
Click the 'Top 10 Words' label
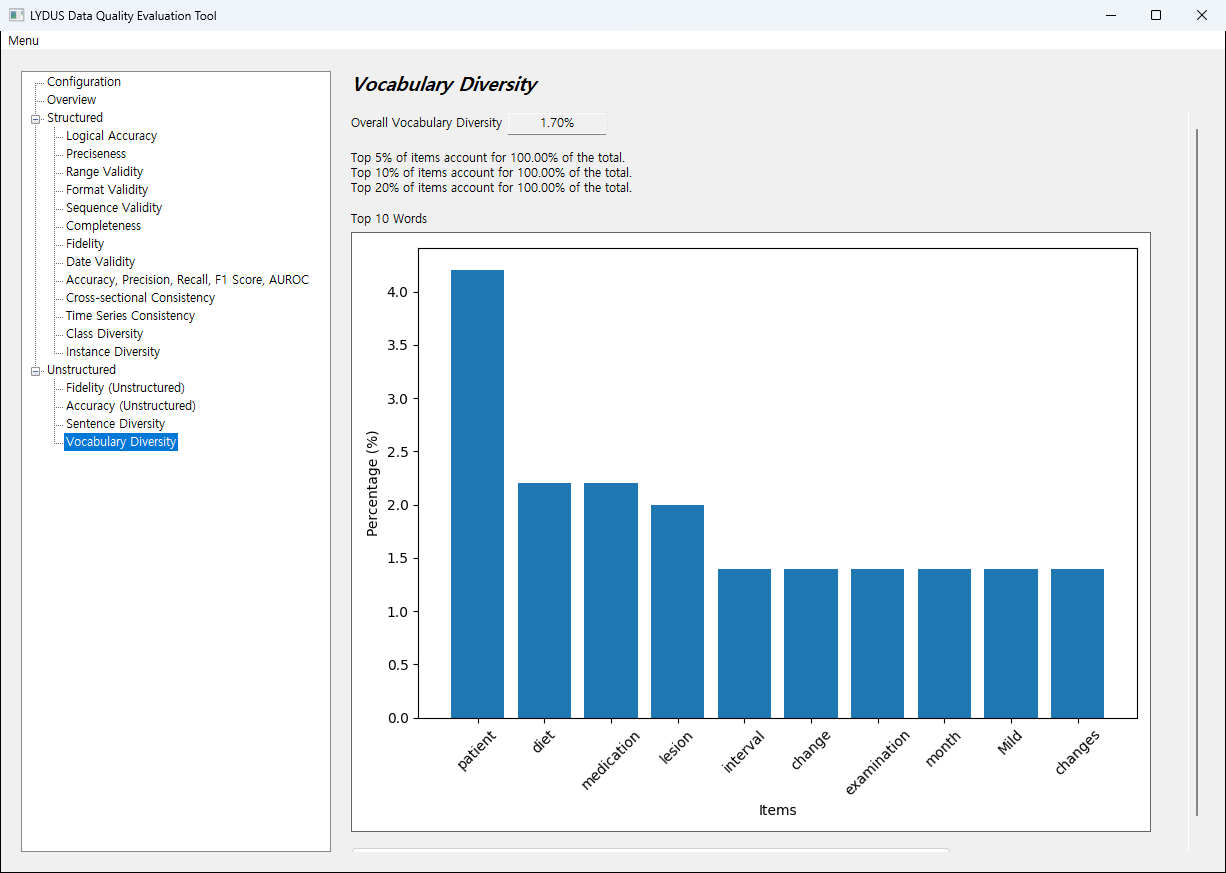(389, 219)
